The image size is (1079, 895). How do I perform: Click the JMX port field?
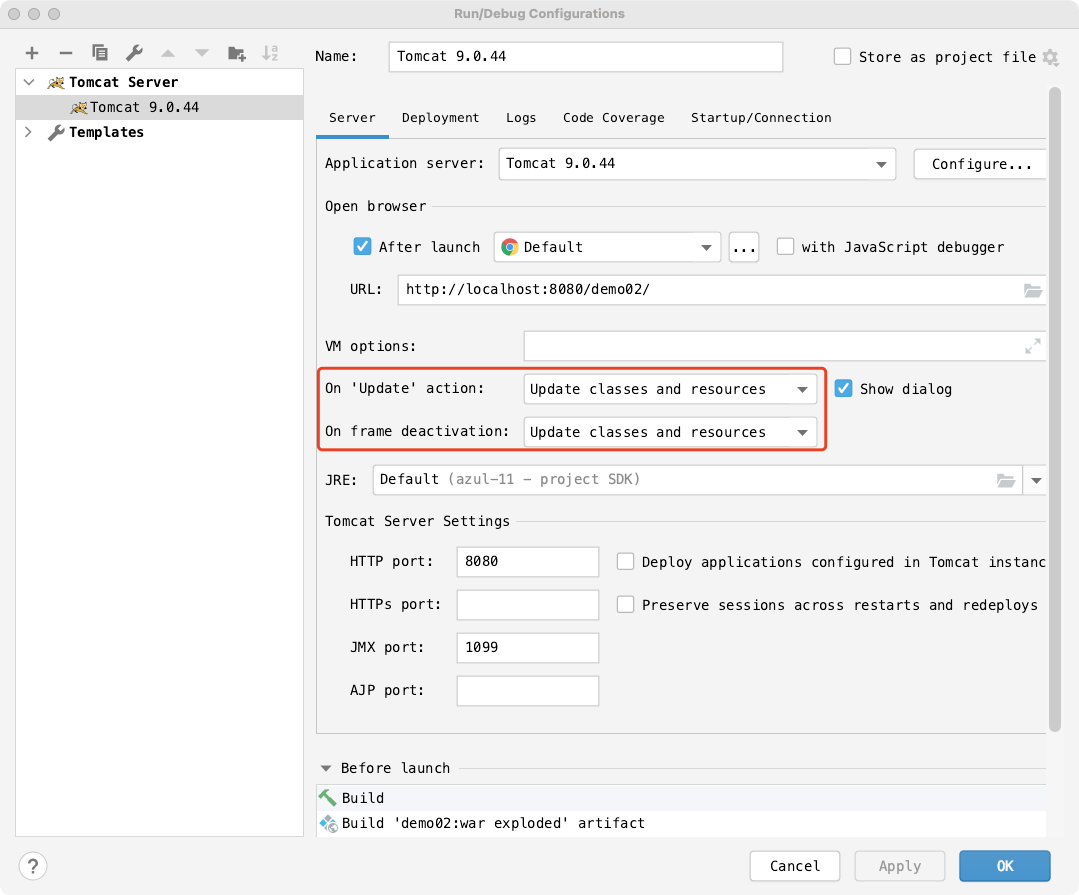click(x=528, y=647)
